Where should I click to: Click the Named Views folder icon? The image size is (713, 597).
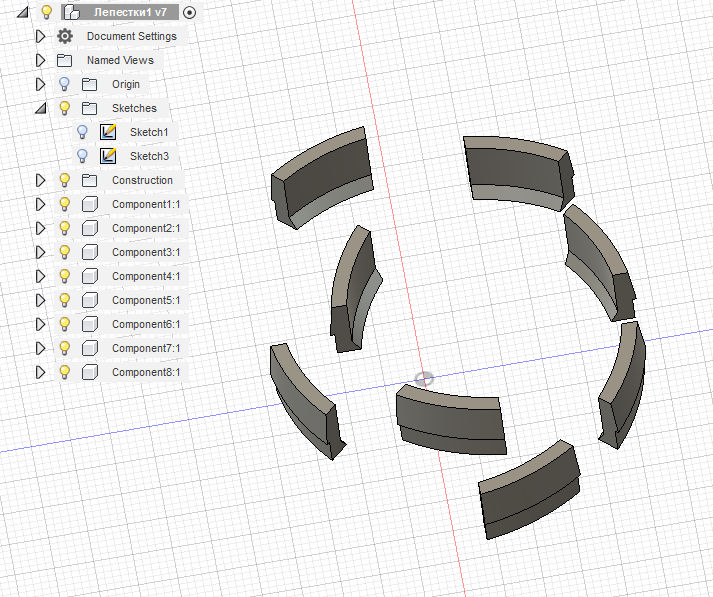pyautogui.click(x=65, y=60)
